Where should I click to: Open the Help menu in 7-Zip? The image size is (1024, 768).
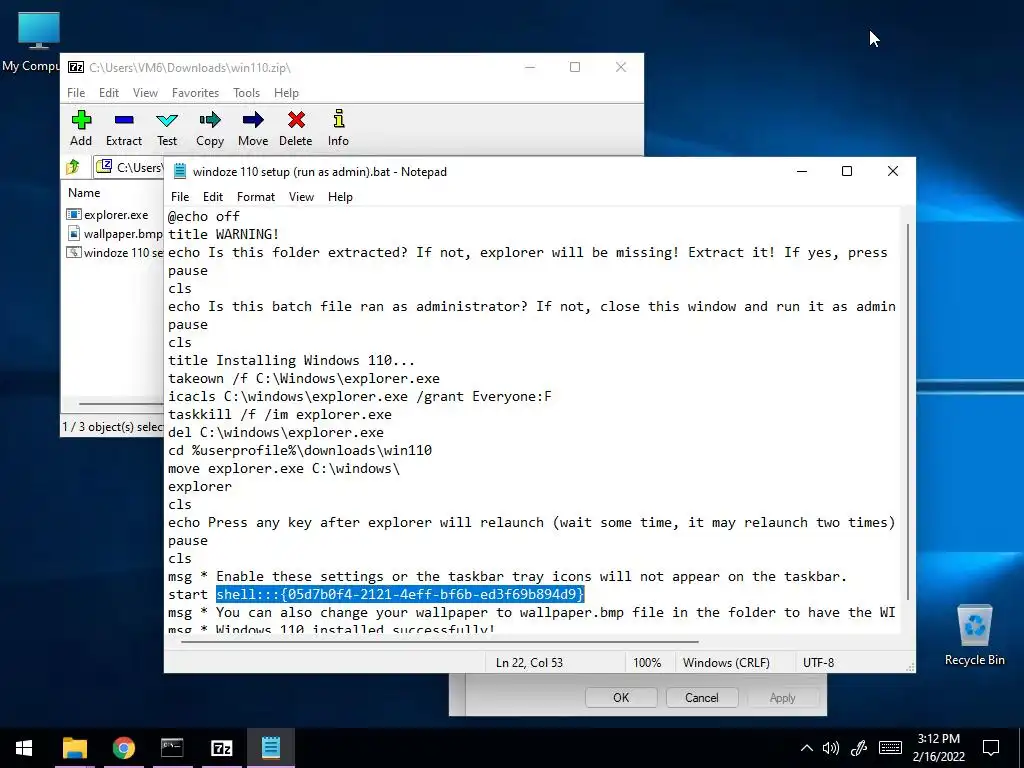coord(286,93)
